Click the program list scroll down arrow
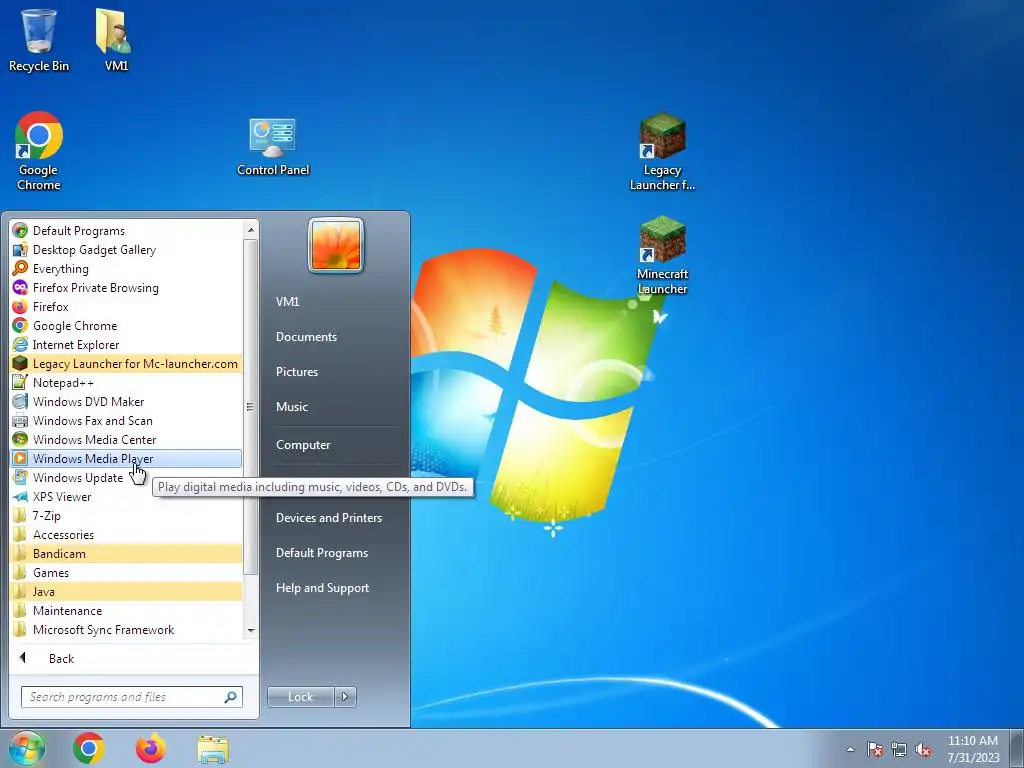Viewport: 1024px width, 768px height. tap(251, 630)
